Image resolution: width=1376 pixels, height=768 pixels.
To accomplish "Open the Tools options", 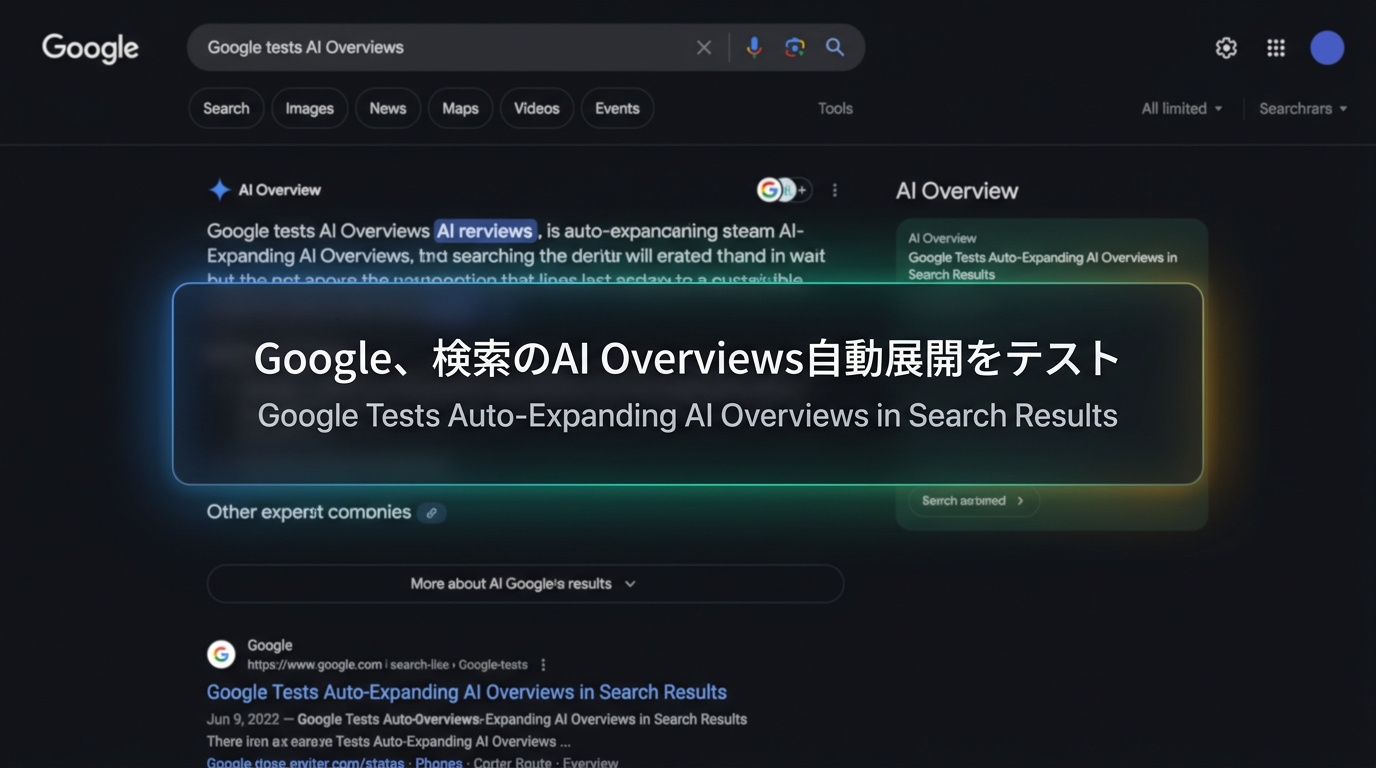I will (x=835, y=108).
